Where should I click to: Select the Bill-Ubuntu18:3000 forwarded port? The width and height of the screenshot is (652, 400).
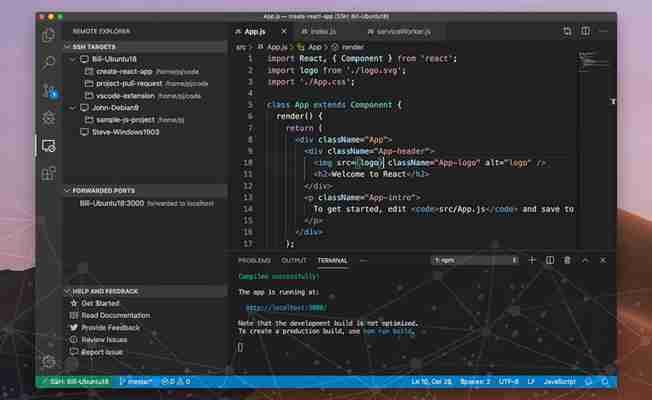(x=145, y=203)
